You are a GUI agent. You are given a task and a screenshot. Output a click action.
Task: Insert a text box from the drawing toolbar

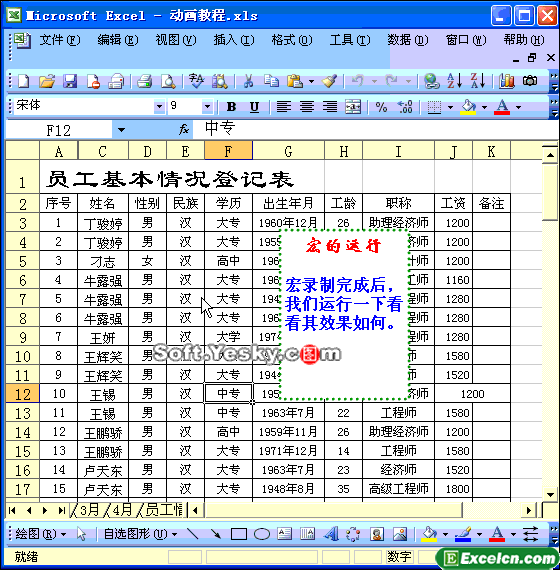[x=284, y=534]
